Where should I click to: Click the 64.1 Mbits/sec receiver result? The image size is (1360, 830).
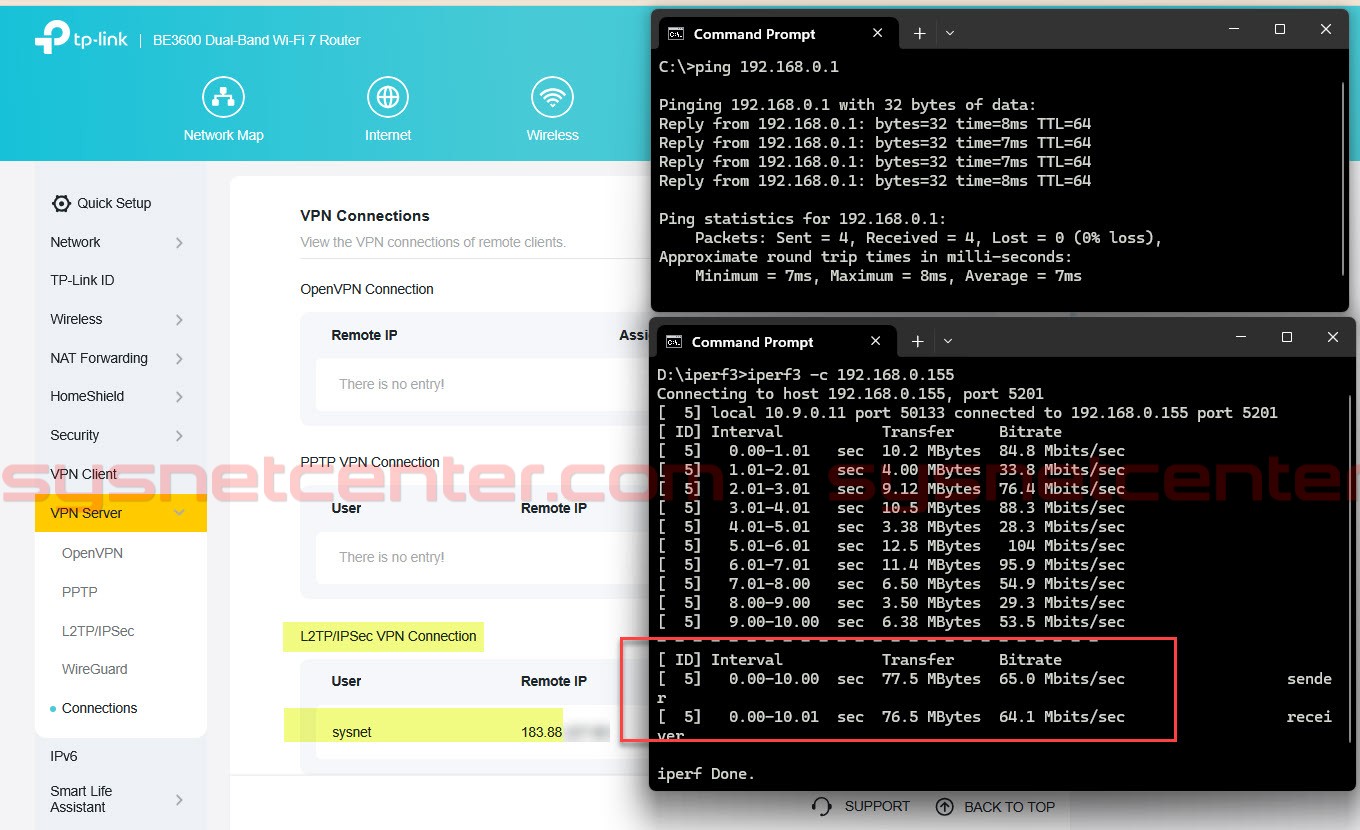(1062, 717)
